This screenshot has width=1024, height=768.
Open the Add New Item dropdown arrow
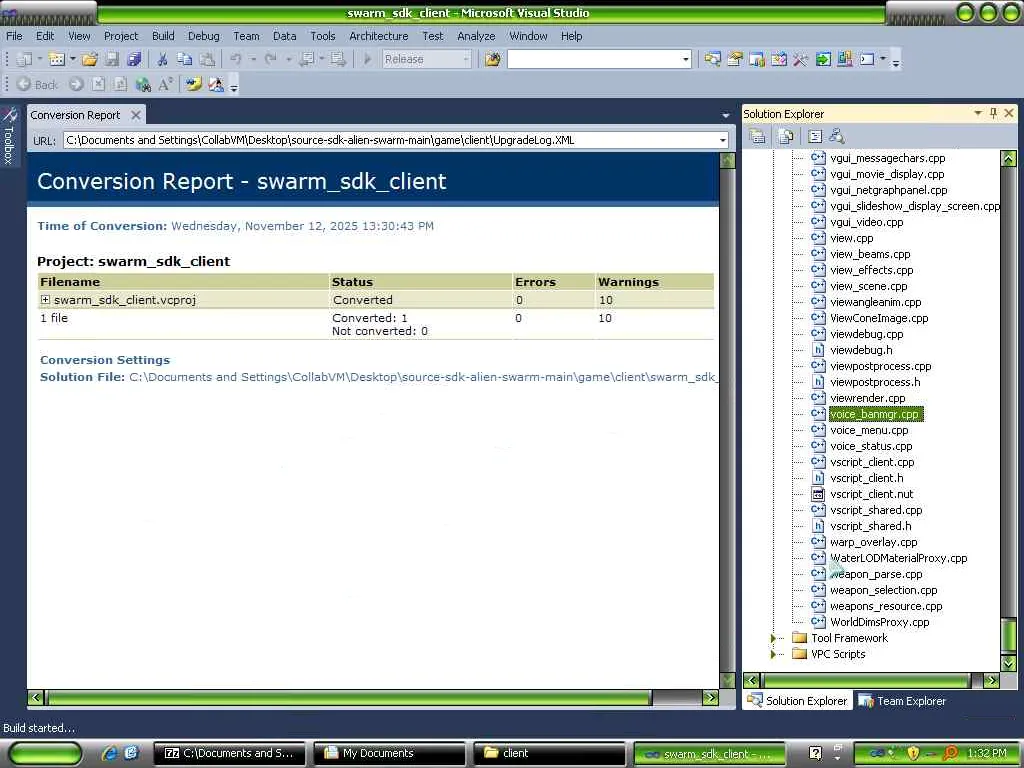coord(72,59)
